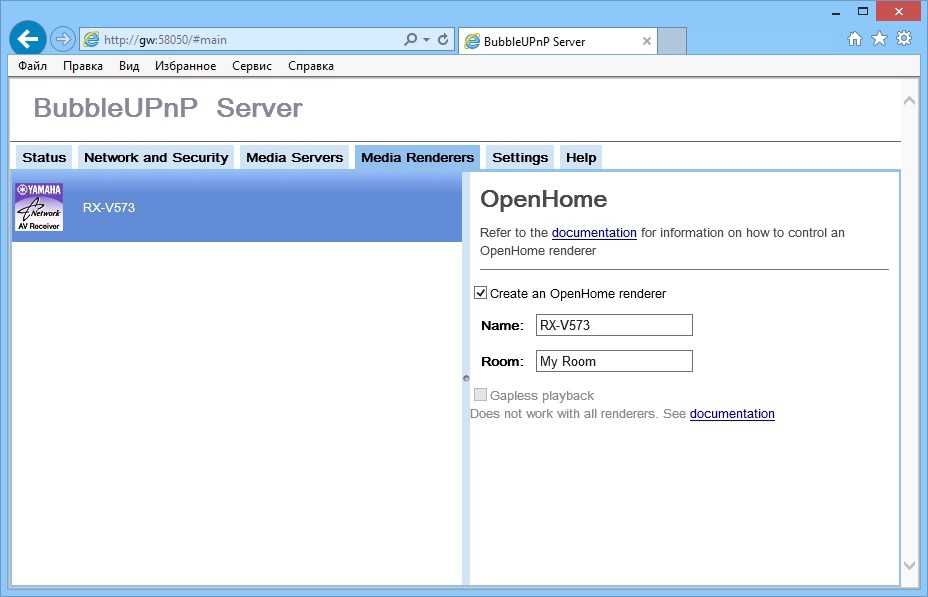Click the page scroll-up arrow
The width and height of the screenshot is (928, 597).
click(x=910, y=101)
